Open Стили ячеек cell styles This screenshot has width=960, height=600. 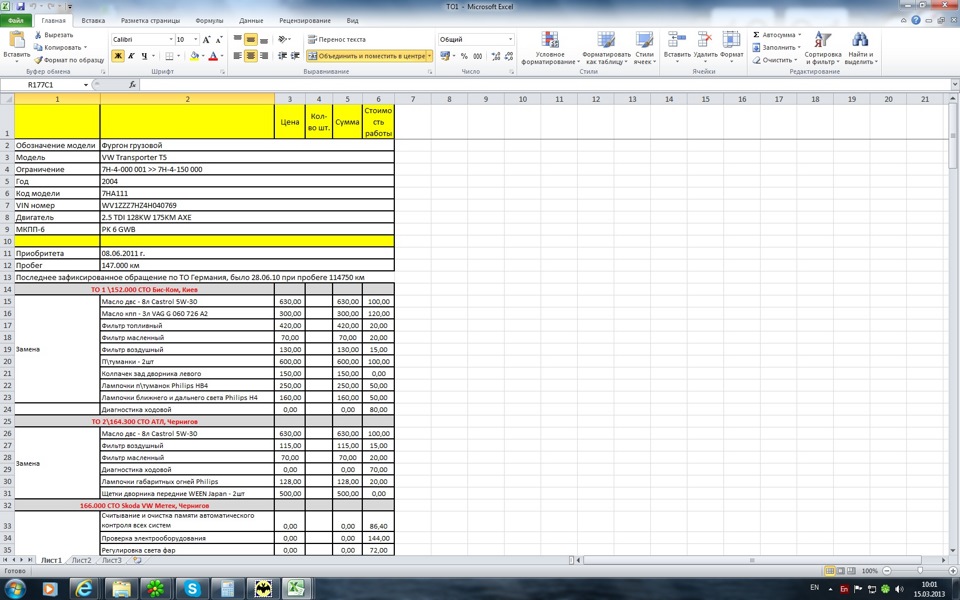coord(644,48)
